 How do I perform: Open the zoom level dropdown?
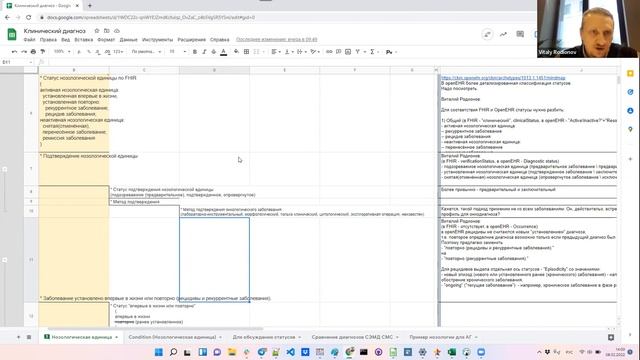point(62,52)
